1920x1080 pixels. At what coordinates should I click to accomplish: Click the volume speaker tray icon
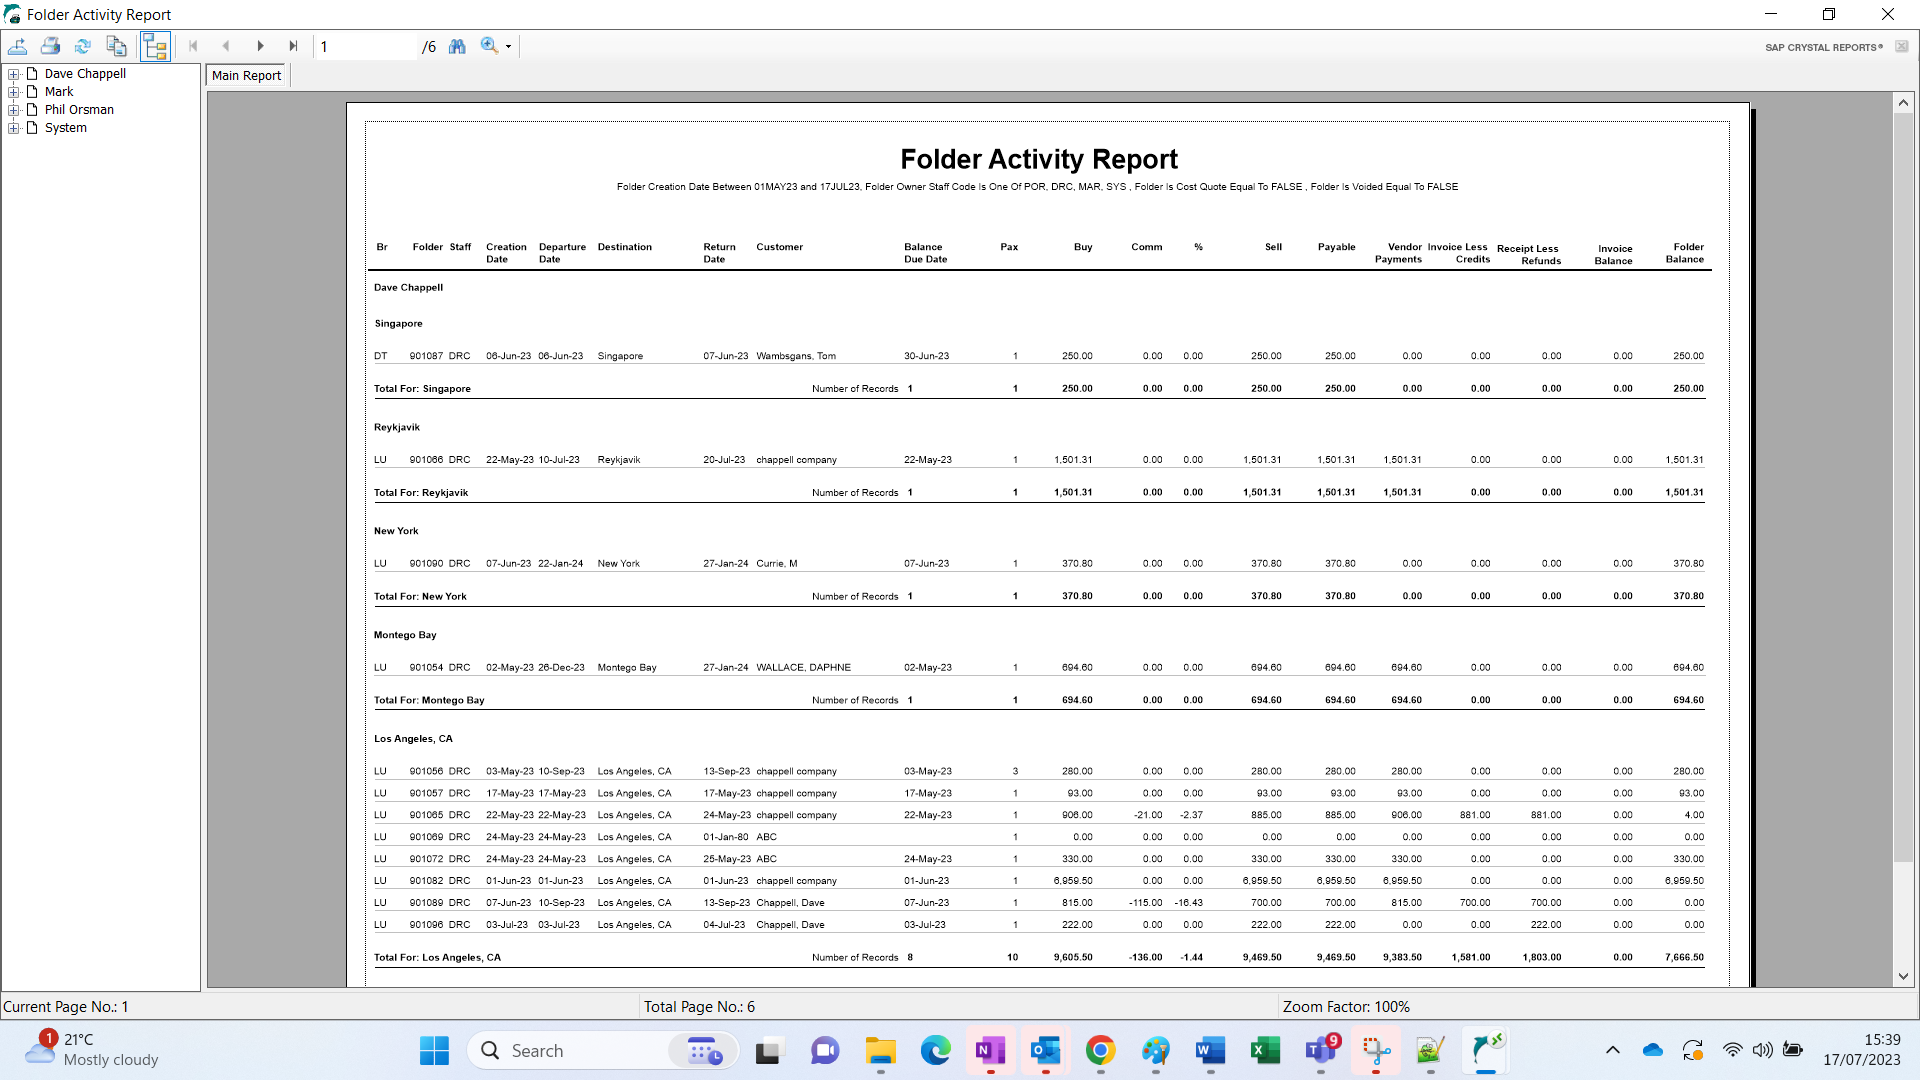1762,1050
